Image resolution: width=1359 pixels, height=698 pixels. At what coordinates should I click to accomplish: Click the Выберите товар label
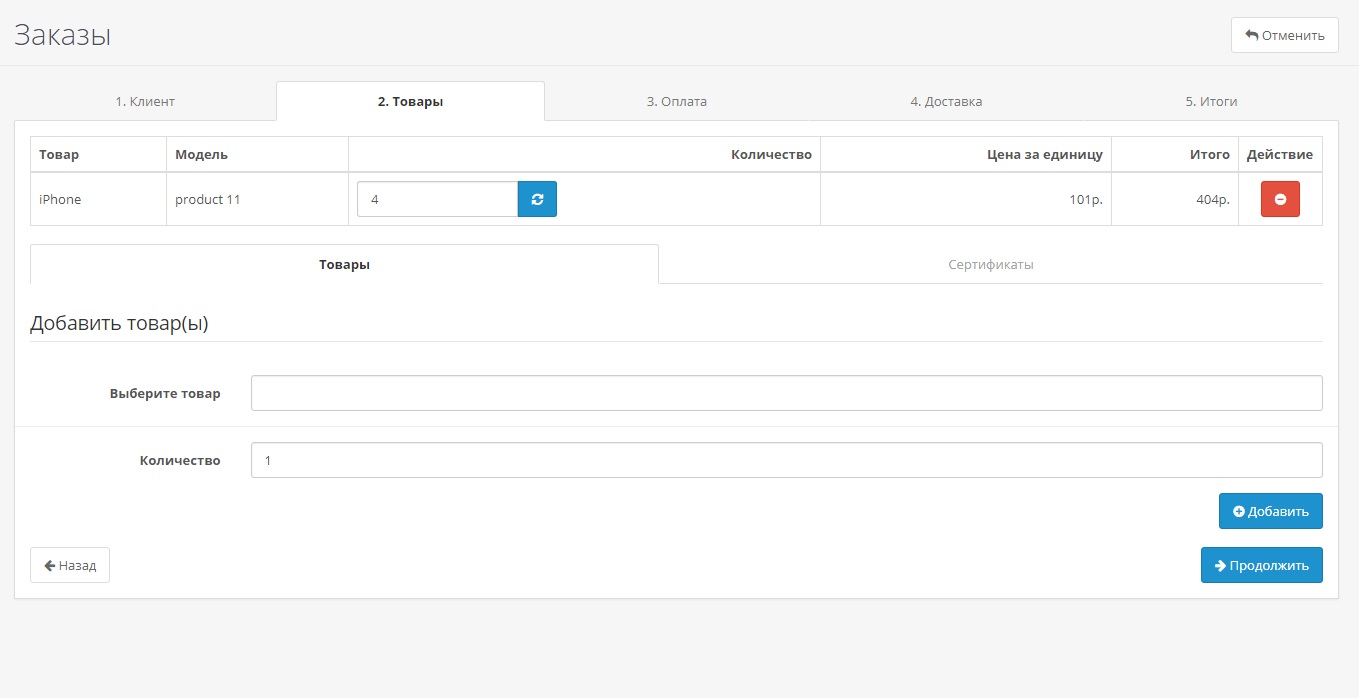point(165,393)
